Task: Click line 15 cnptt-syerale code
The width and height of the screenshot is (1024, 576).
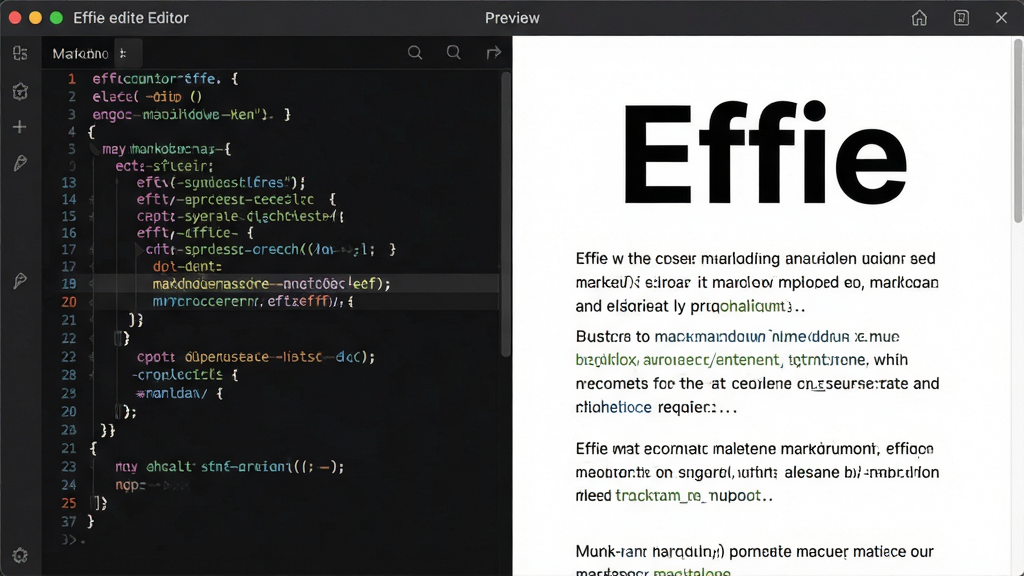Action: tap(240, 216)
